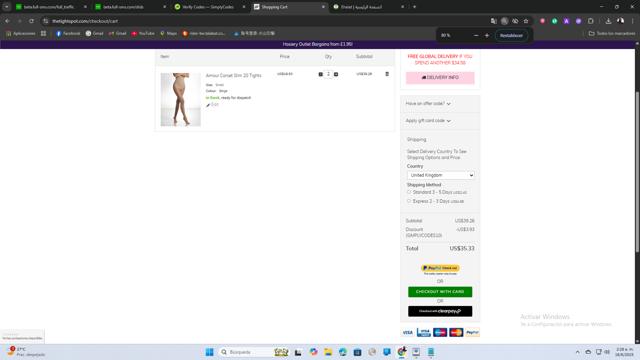Switch to the first beta tab
The height and width of the screenshot is (360, 640).
(x=50, y=7)
